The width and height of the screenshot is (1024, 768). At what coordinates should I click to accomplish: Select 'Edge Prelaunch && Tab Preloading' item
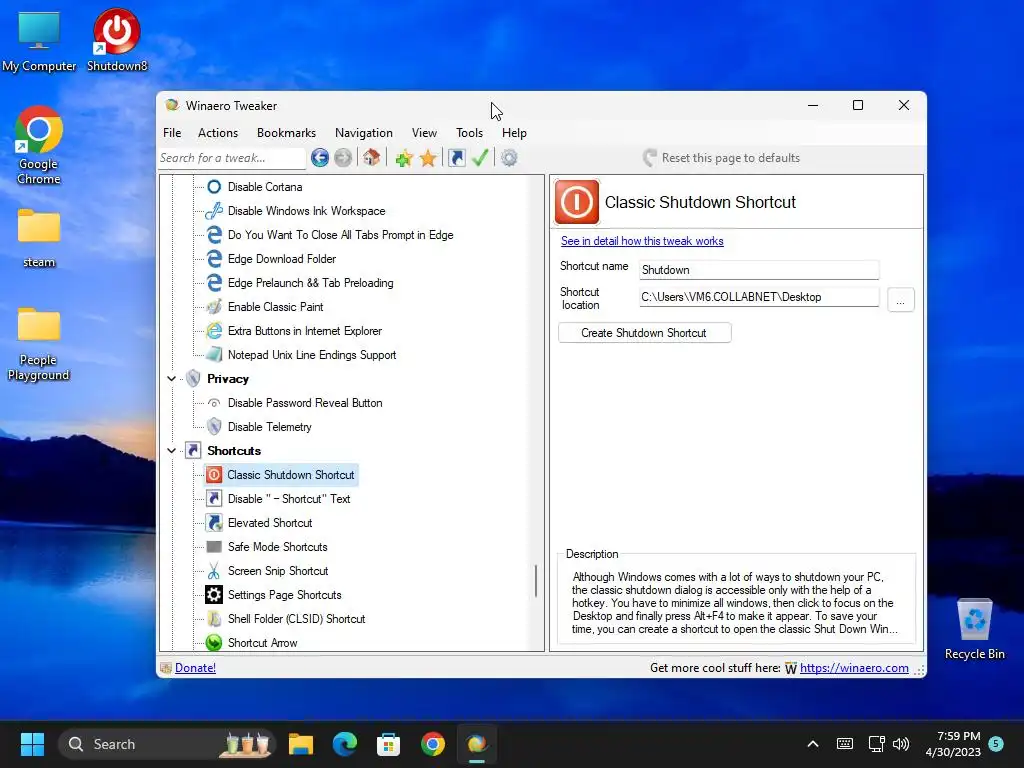click(x=310, y=283)
